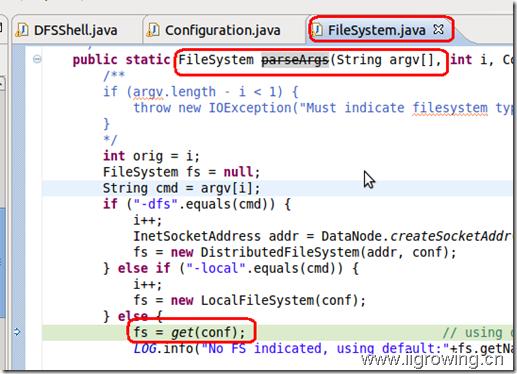Click the Java file icon on Configuration.java tab
This screenshot has height=374, width=517.
click(x=153, y=30)
